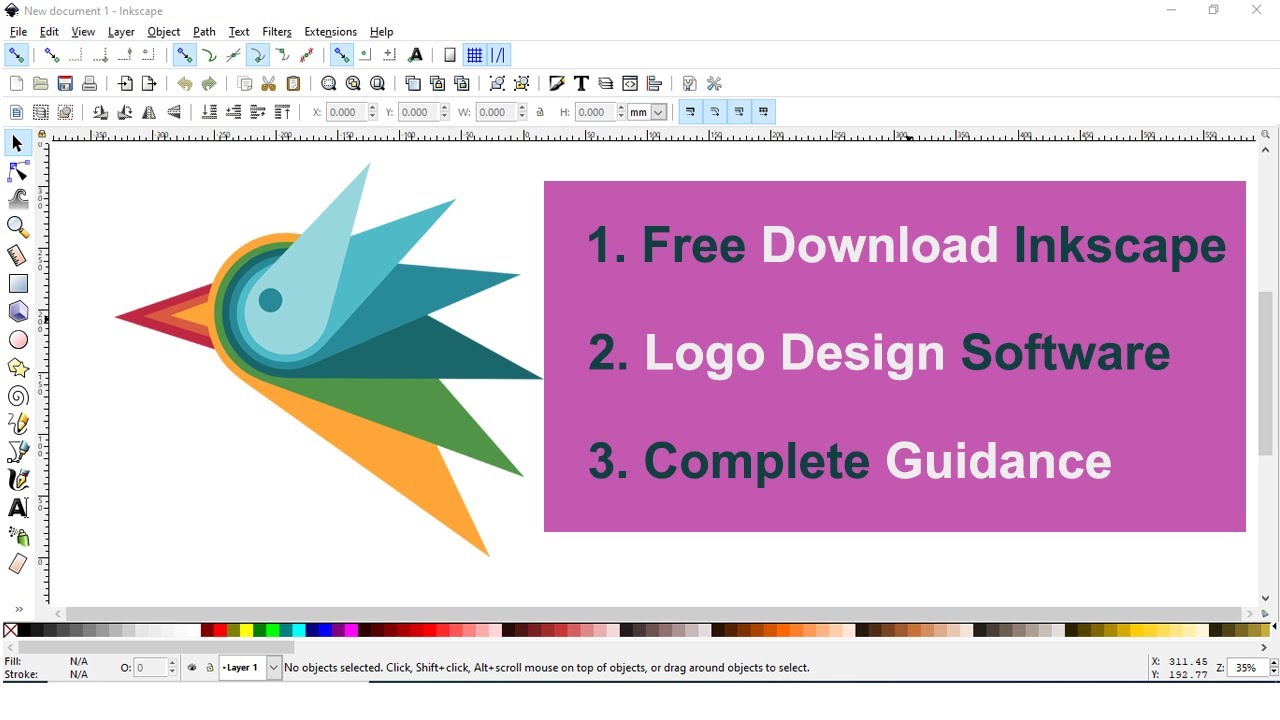
Task: Select the Node edit tool
Action: click(18, 171)
